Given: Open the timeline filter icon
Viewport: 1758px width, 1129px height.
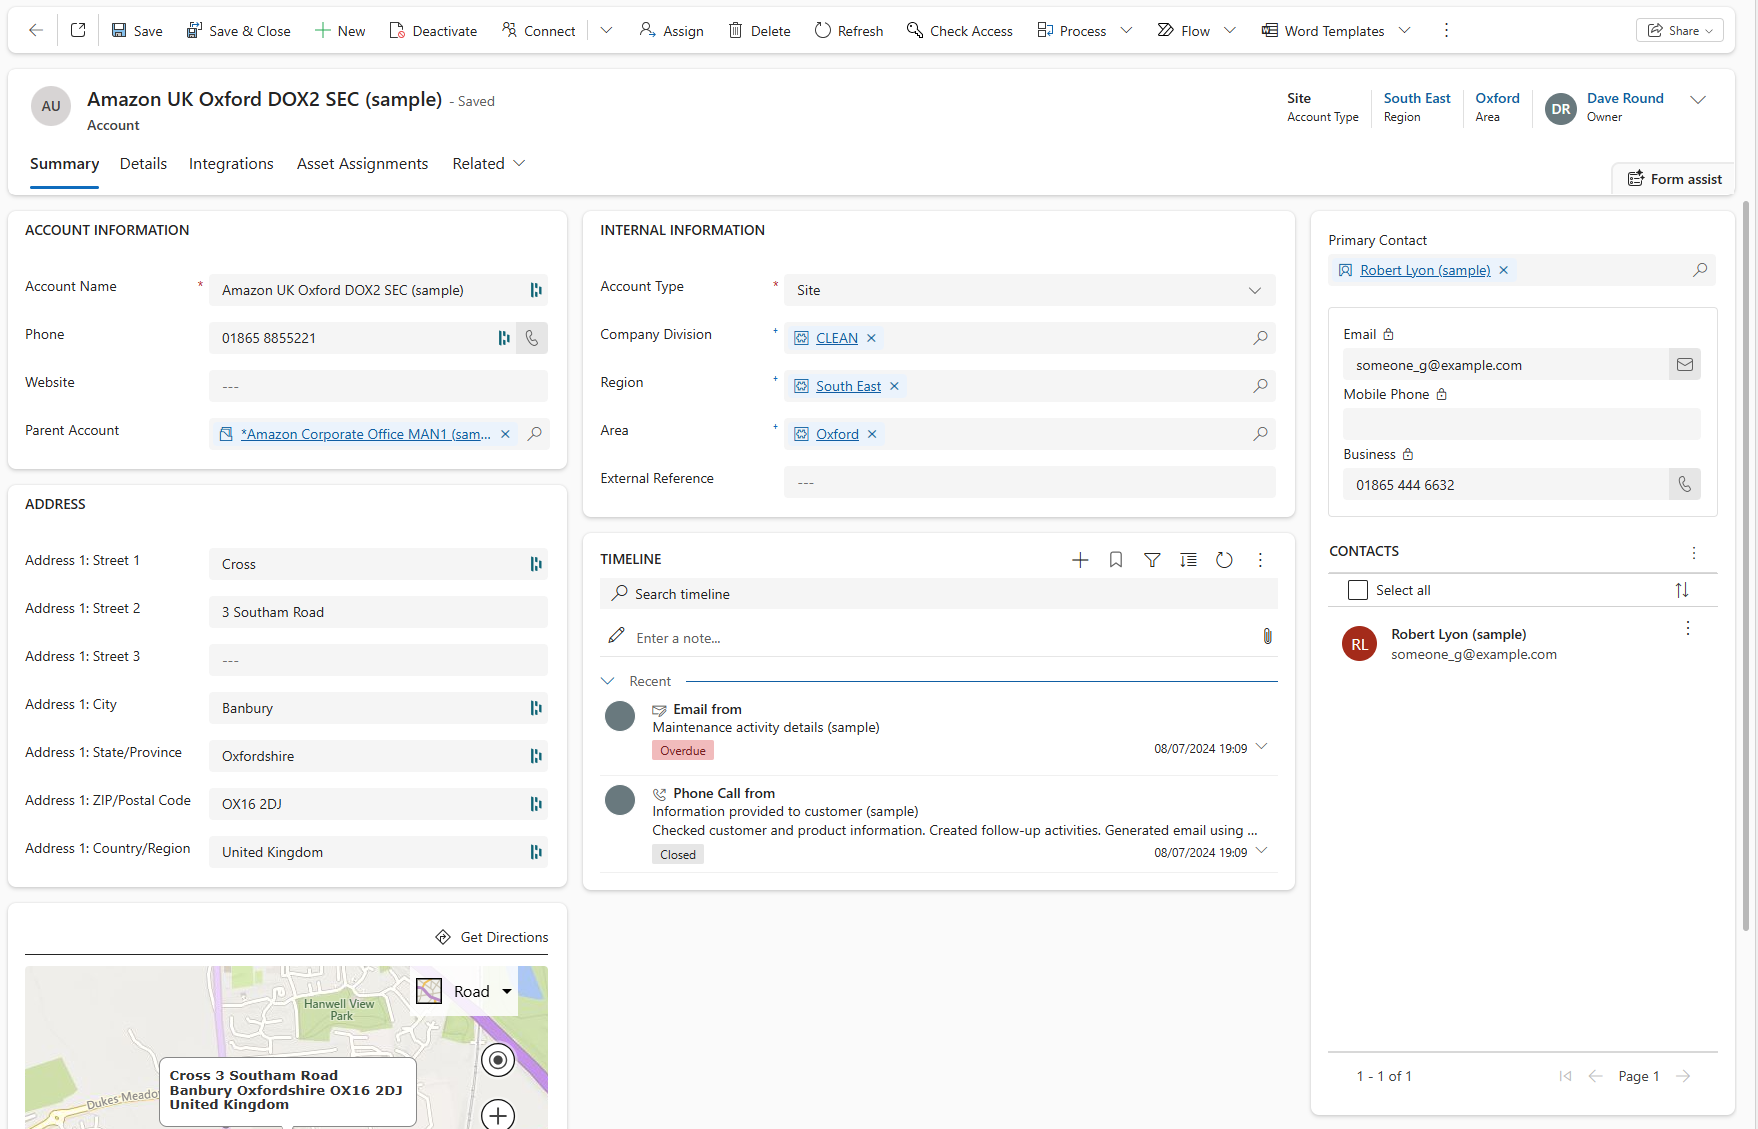Looking at the screenshot, I should click(x=1152, y=560).
